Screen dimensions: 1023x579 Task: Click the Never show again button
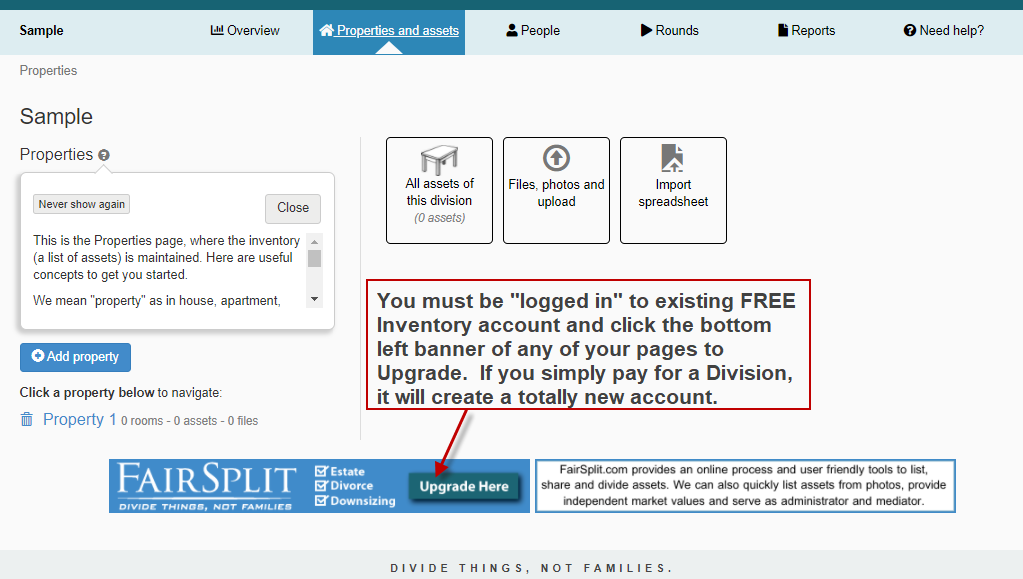(82, 204)
